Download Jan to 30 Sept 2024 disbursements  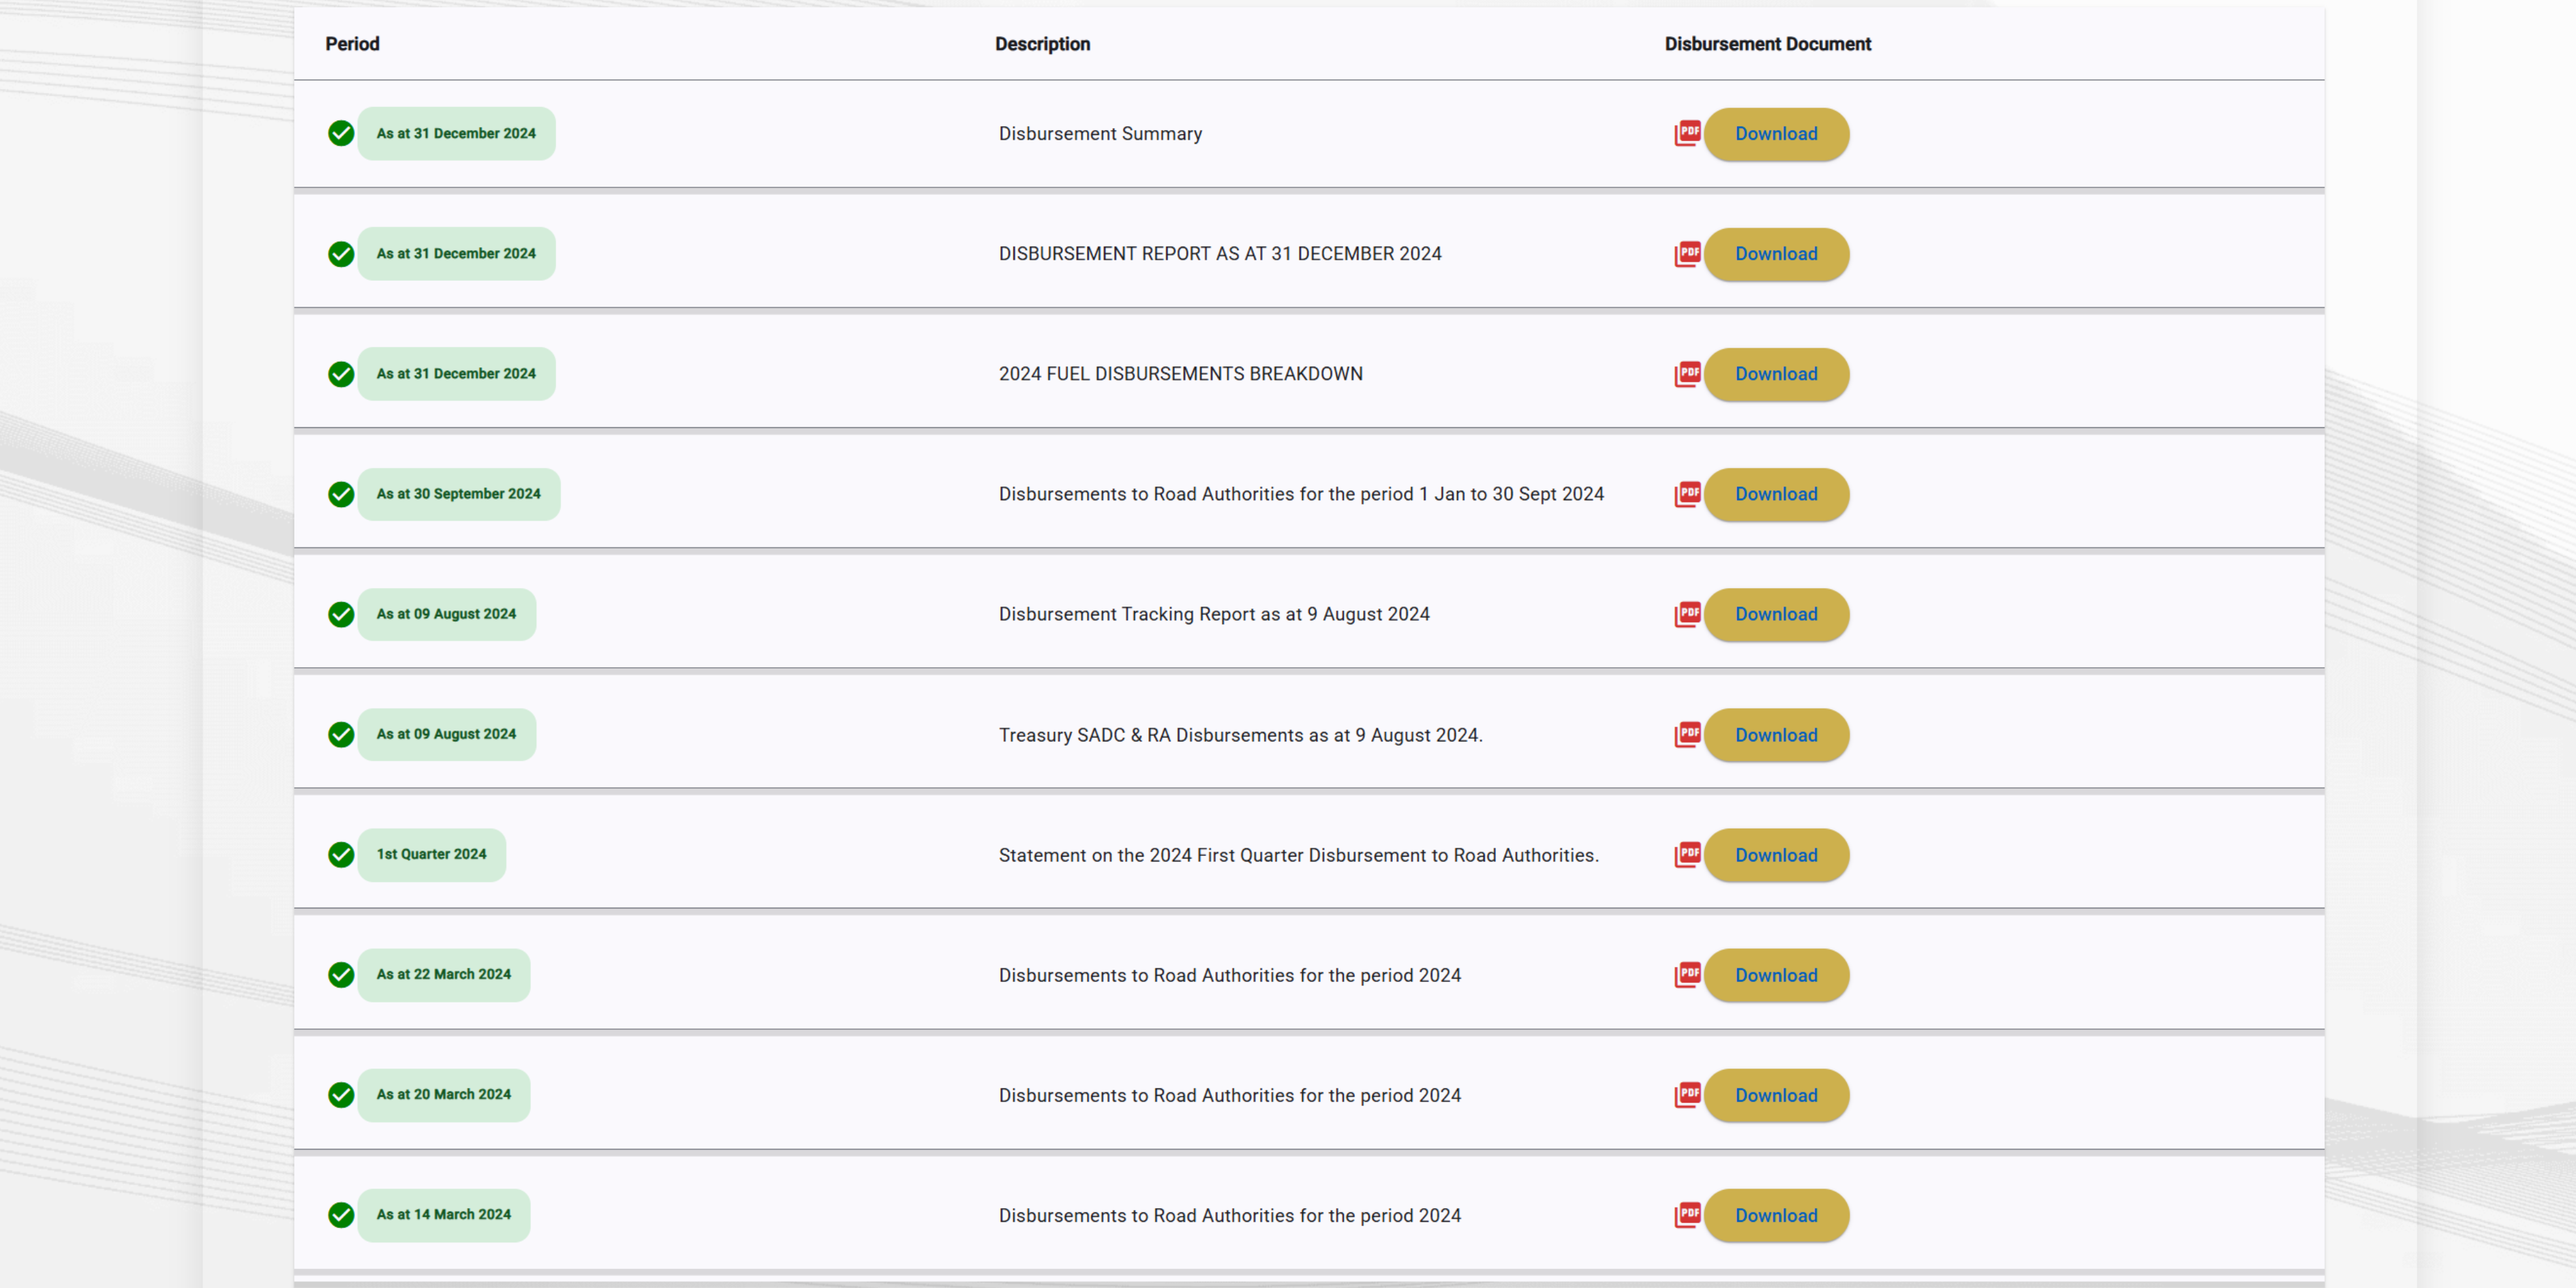pos(1776,494)
